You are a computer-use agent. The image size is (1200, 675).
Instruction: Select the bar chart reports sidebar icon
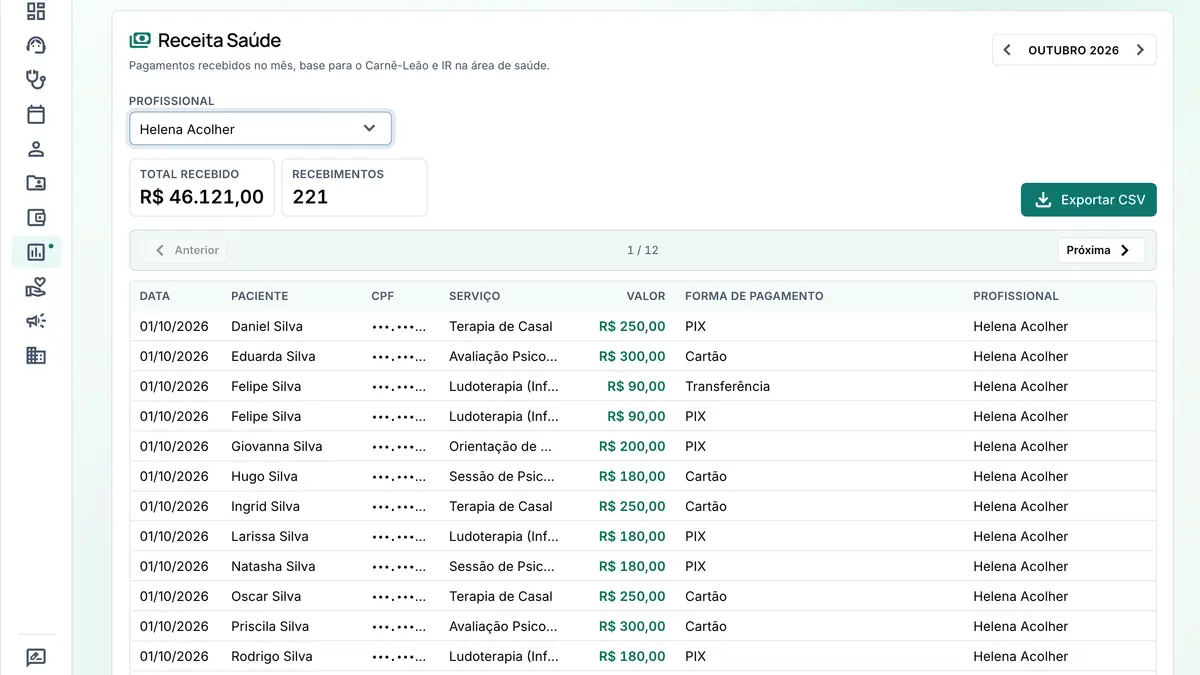click(36, 252)
